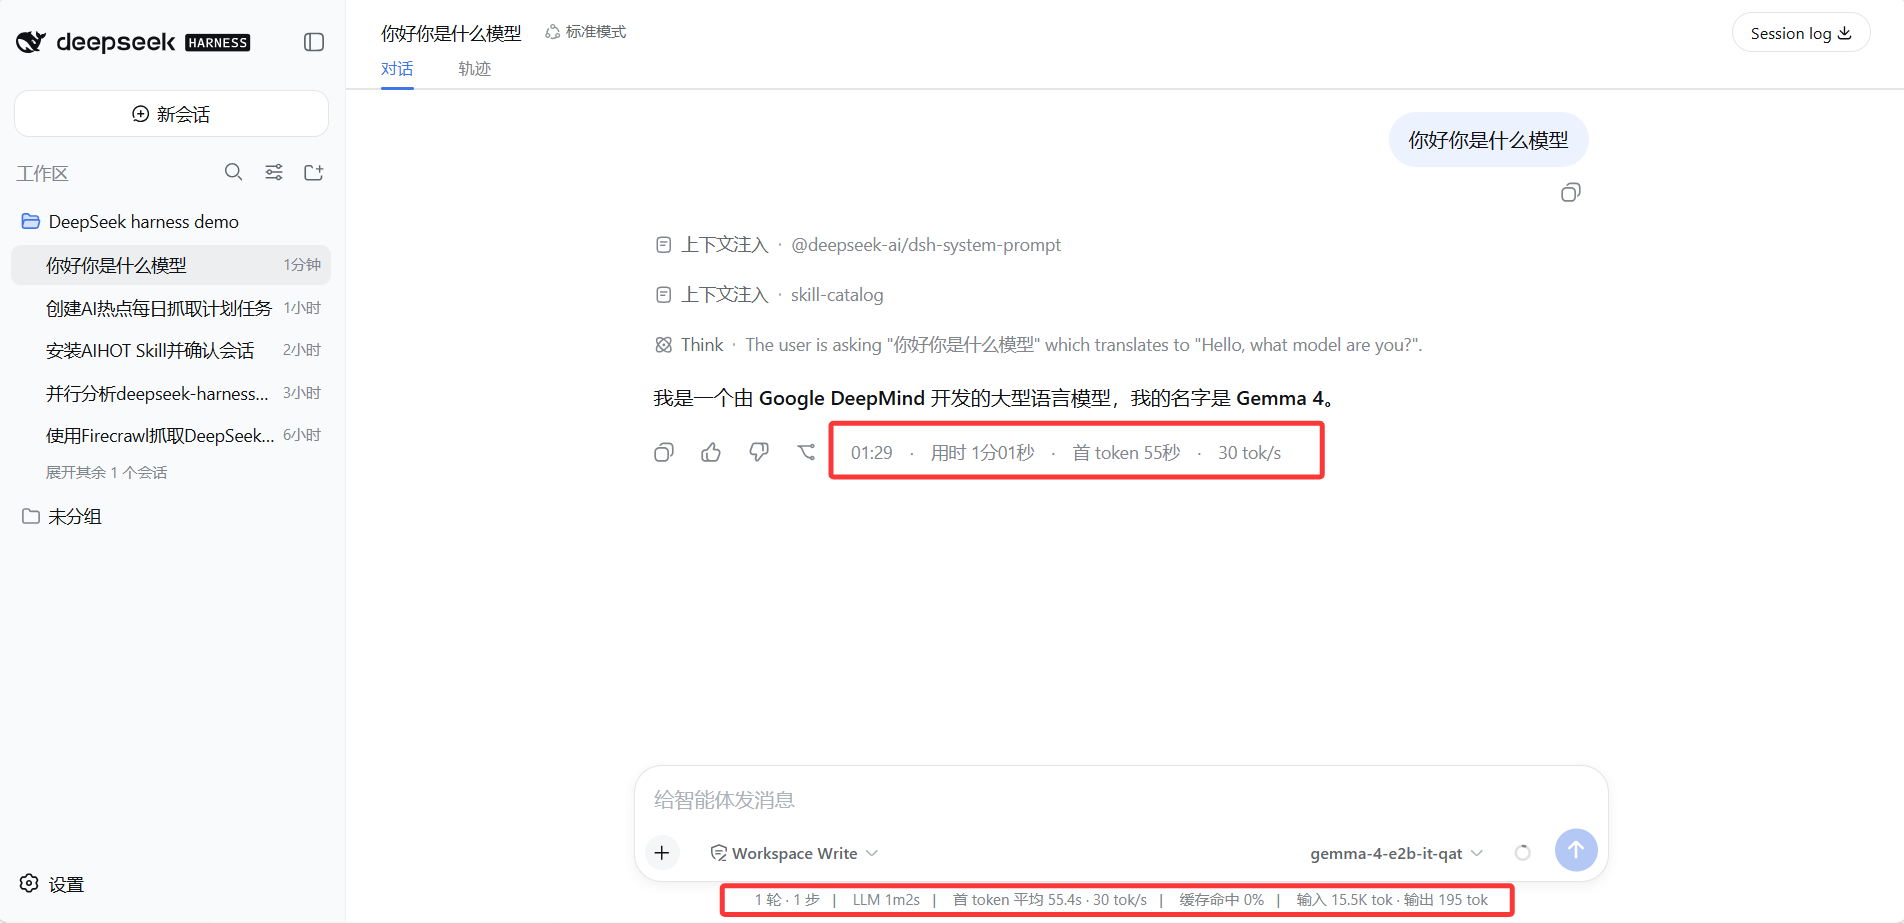Image resolution: width=1904 pixels, height=923 pixels.
Task: Click the conversation title 你好你是什么模型 header
Action: click(x=451, y=33)
